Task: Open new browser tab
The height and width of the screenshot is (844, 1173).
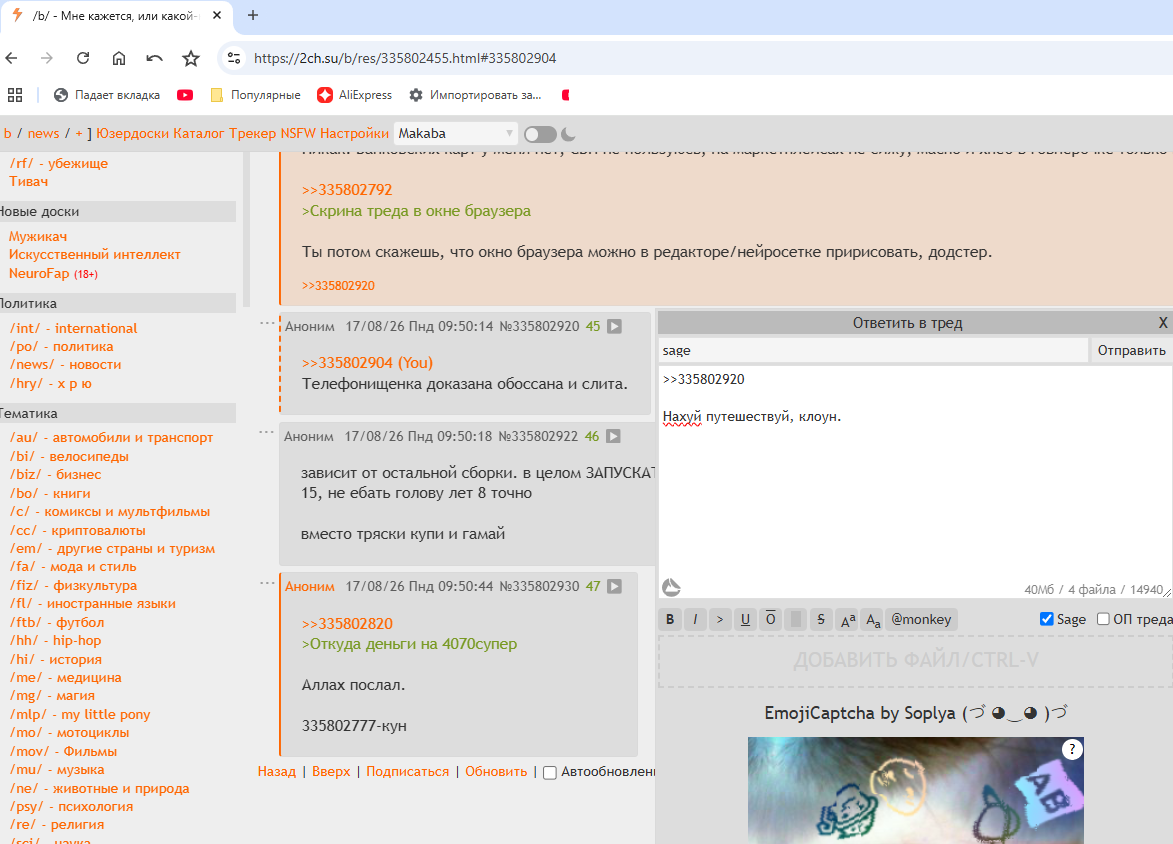Action: (253, 15)
